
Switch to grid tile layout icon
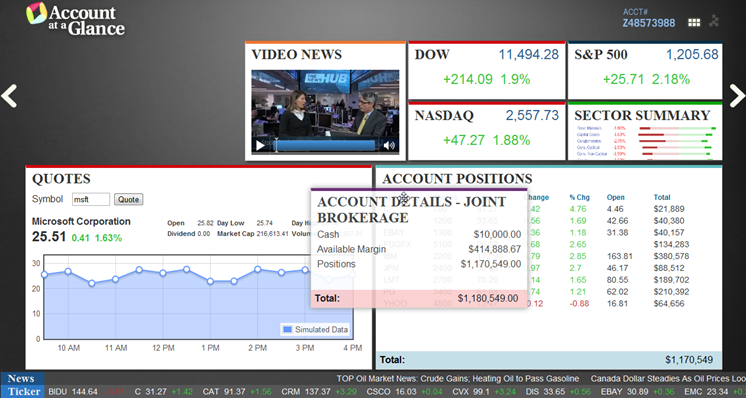694,22
